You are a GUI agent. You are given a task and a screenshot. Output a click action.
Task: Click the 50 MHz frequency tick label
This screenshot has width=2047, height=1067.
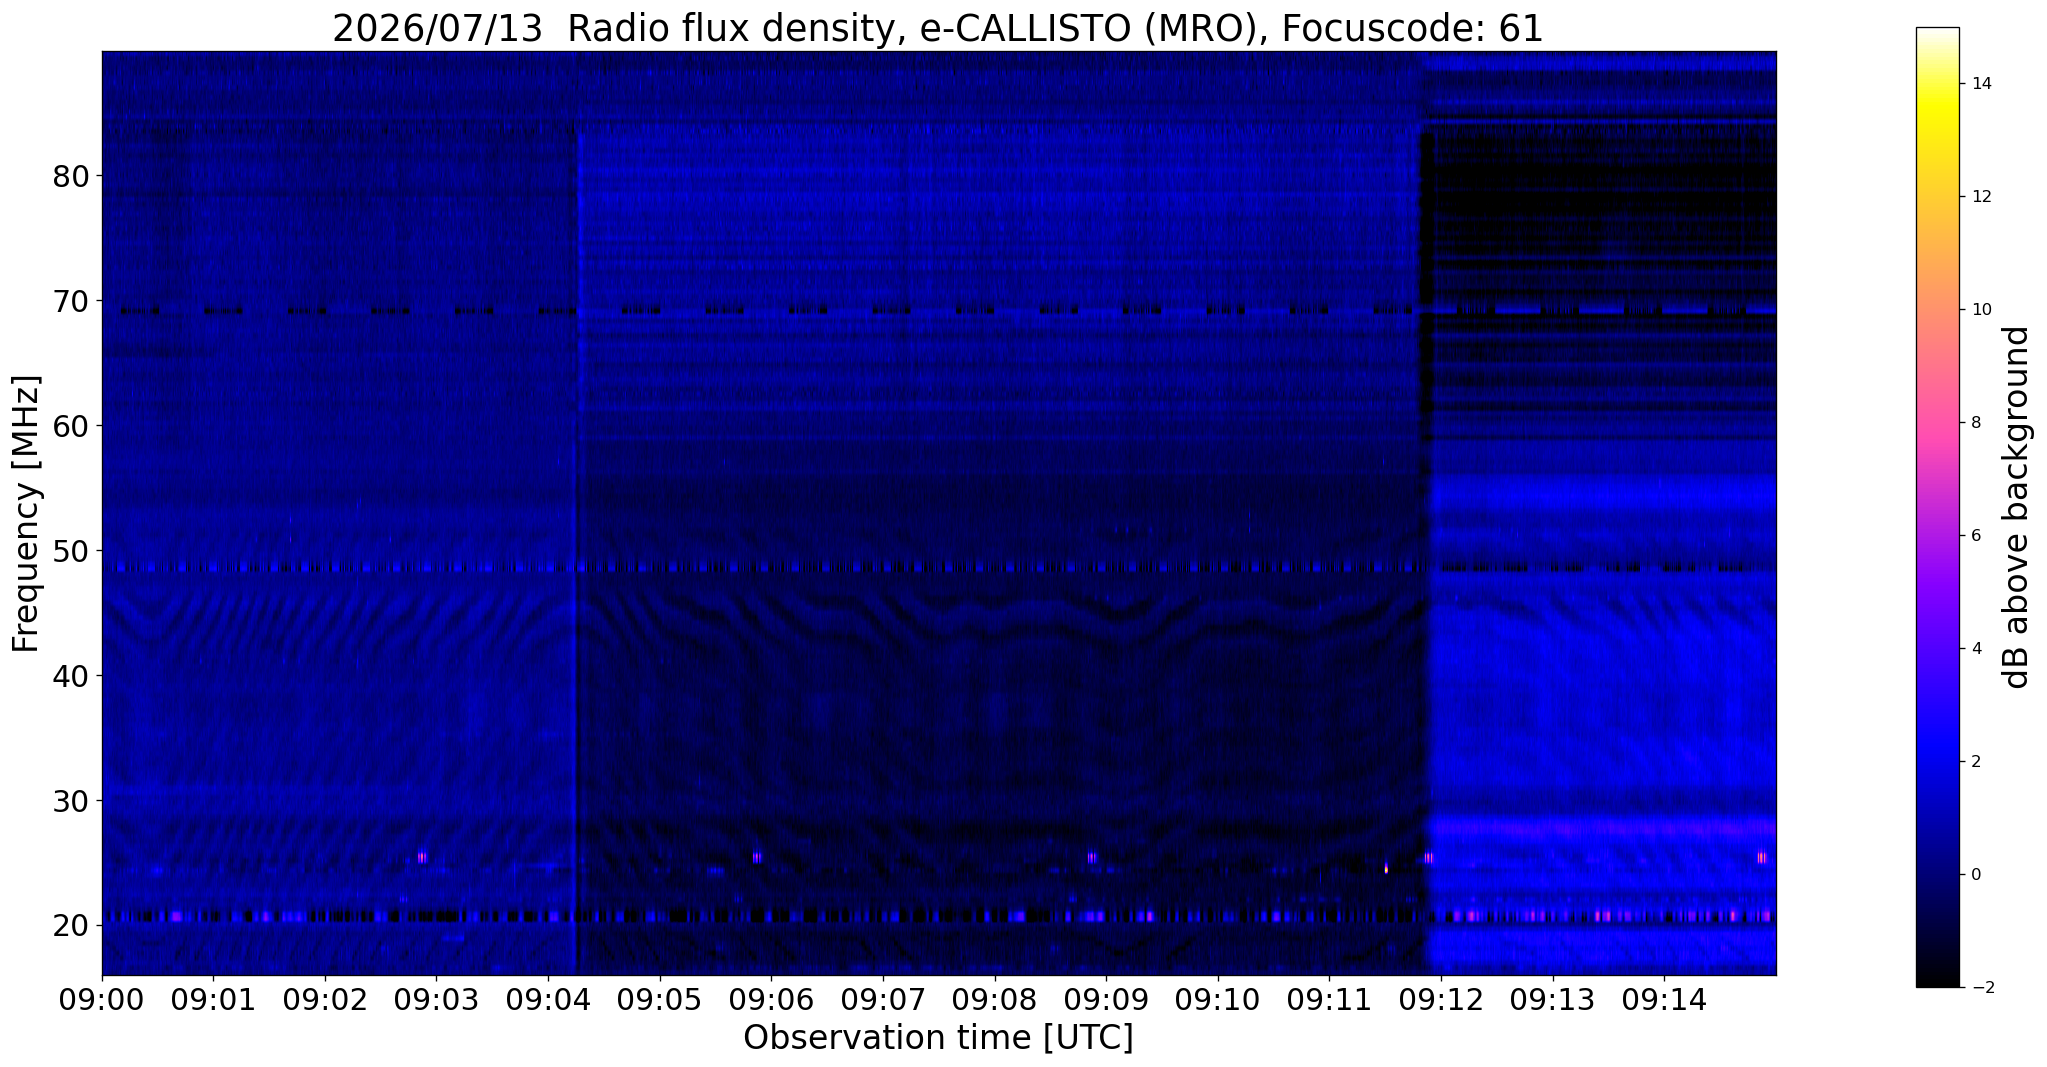tap(71, 551)
